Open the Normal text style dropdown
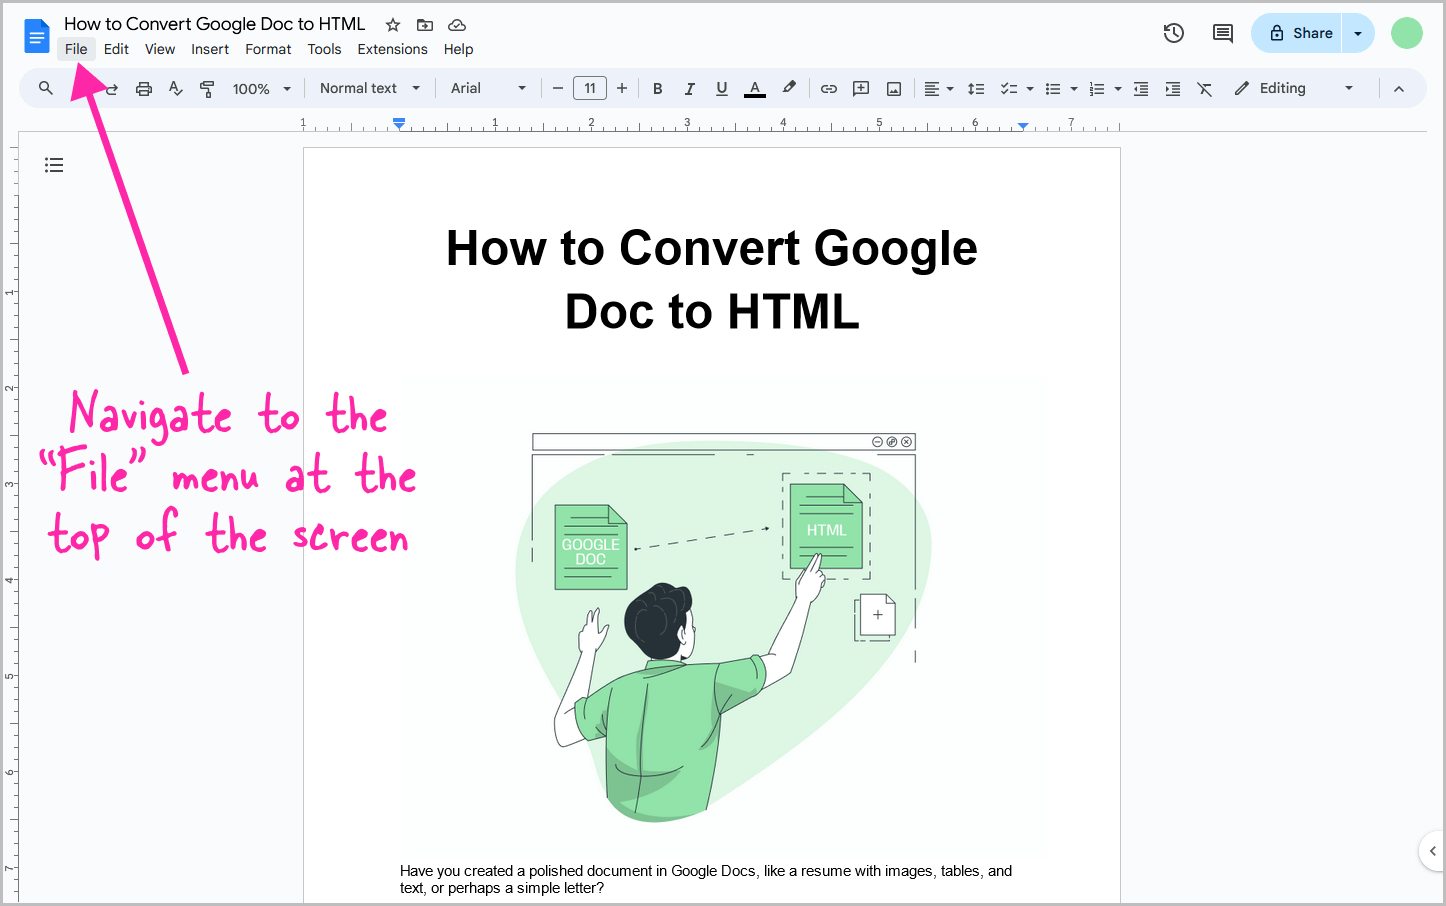The width and height of the screenshot is (1446, 906). [x=370, y=88]
